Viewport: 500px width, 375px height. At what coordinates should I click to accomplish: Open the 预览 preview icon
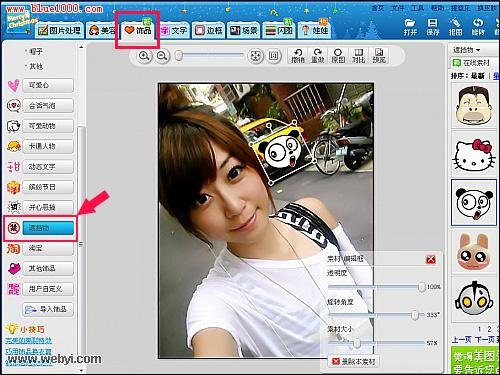[x=379, y=56]
